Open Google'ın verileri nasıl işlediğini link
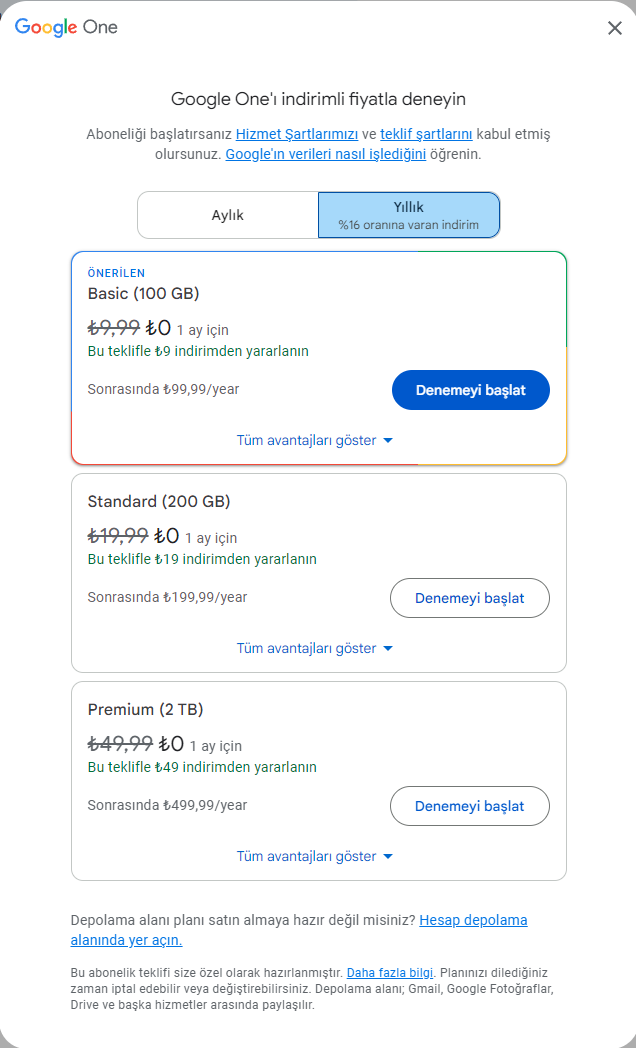This screenshot has height=1048, width=636. (326, 154)
